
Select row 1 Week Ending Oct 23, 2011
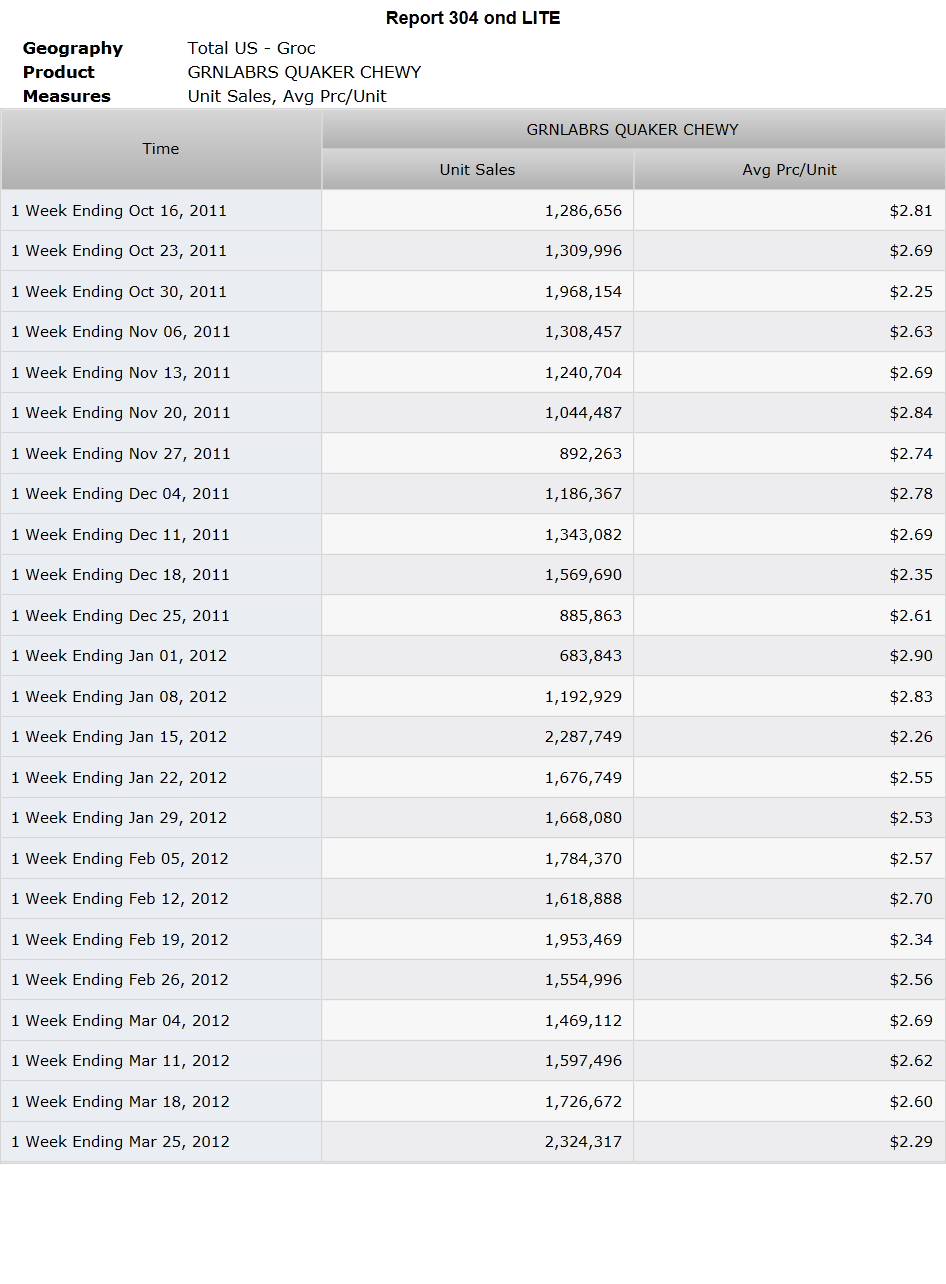tap(473, 251)
